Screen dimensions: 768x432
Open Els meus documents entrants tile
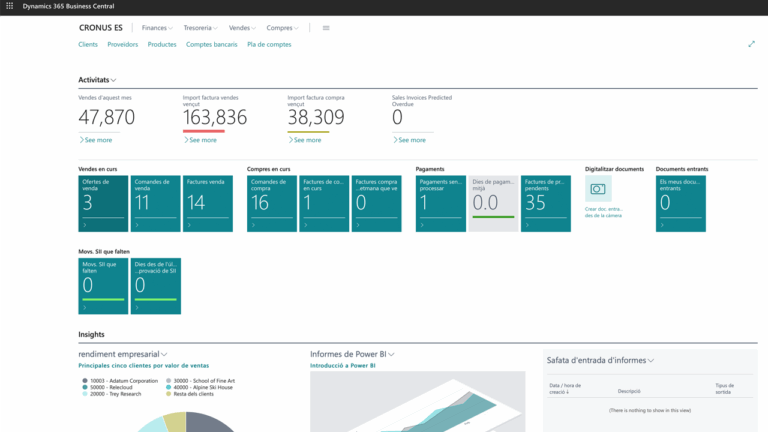(681, 204)
